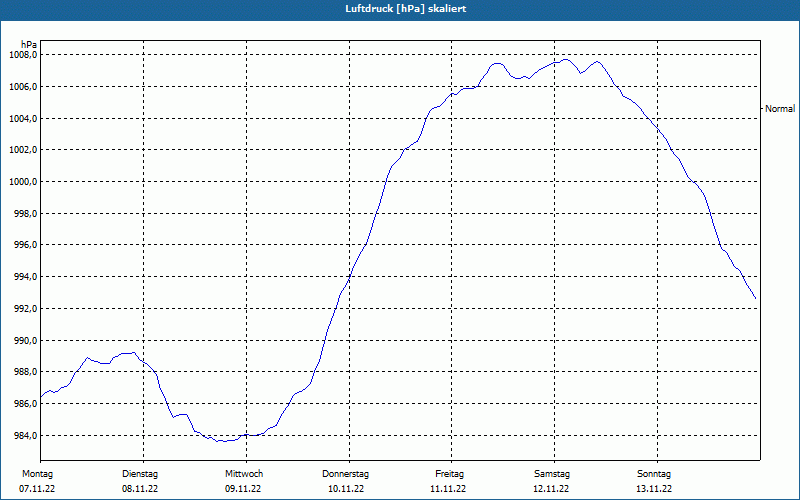Click the 1006,0 y-axis value
Screen dimensions: 800x500
click(x=23, y=87)
